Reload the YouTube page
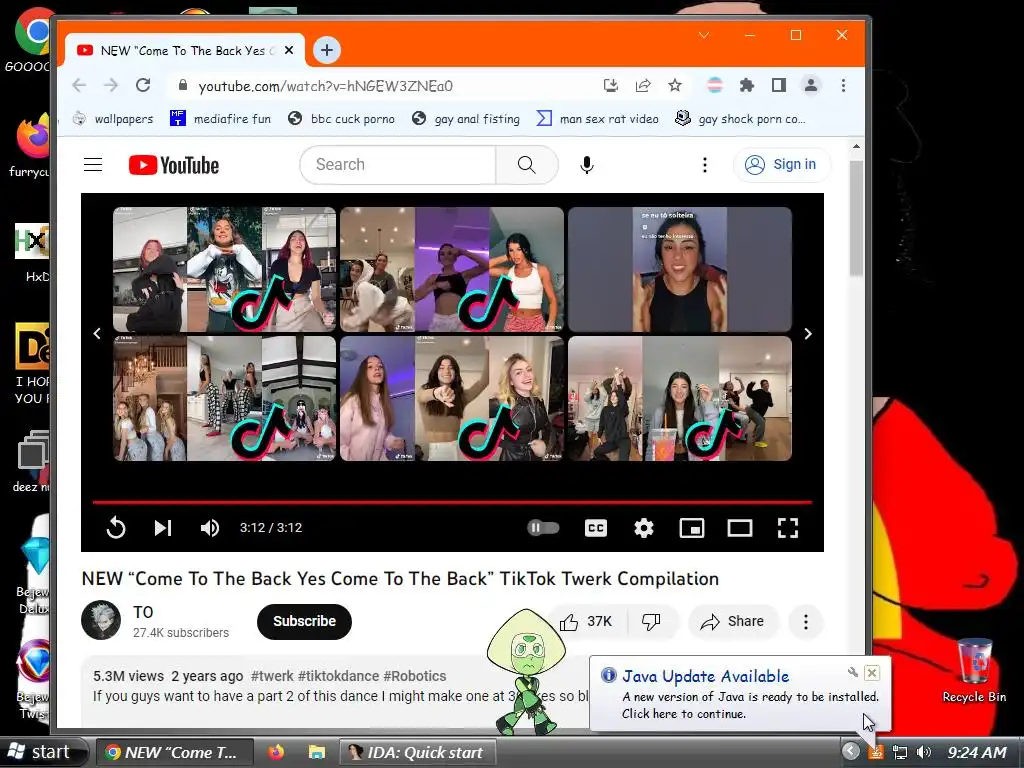 (143, 86)
